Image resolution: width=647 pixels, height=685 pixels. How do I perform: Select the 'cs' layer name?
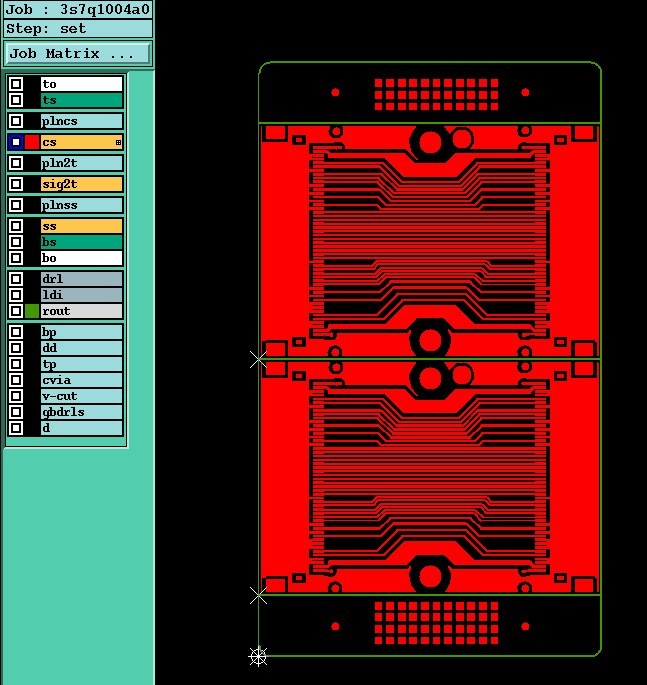click(82, 142)
